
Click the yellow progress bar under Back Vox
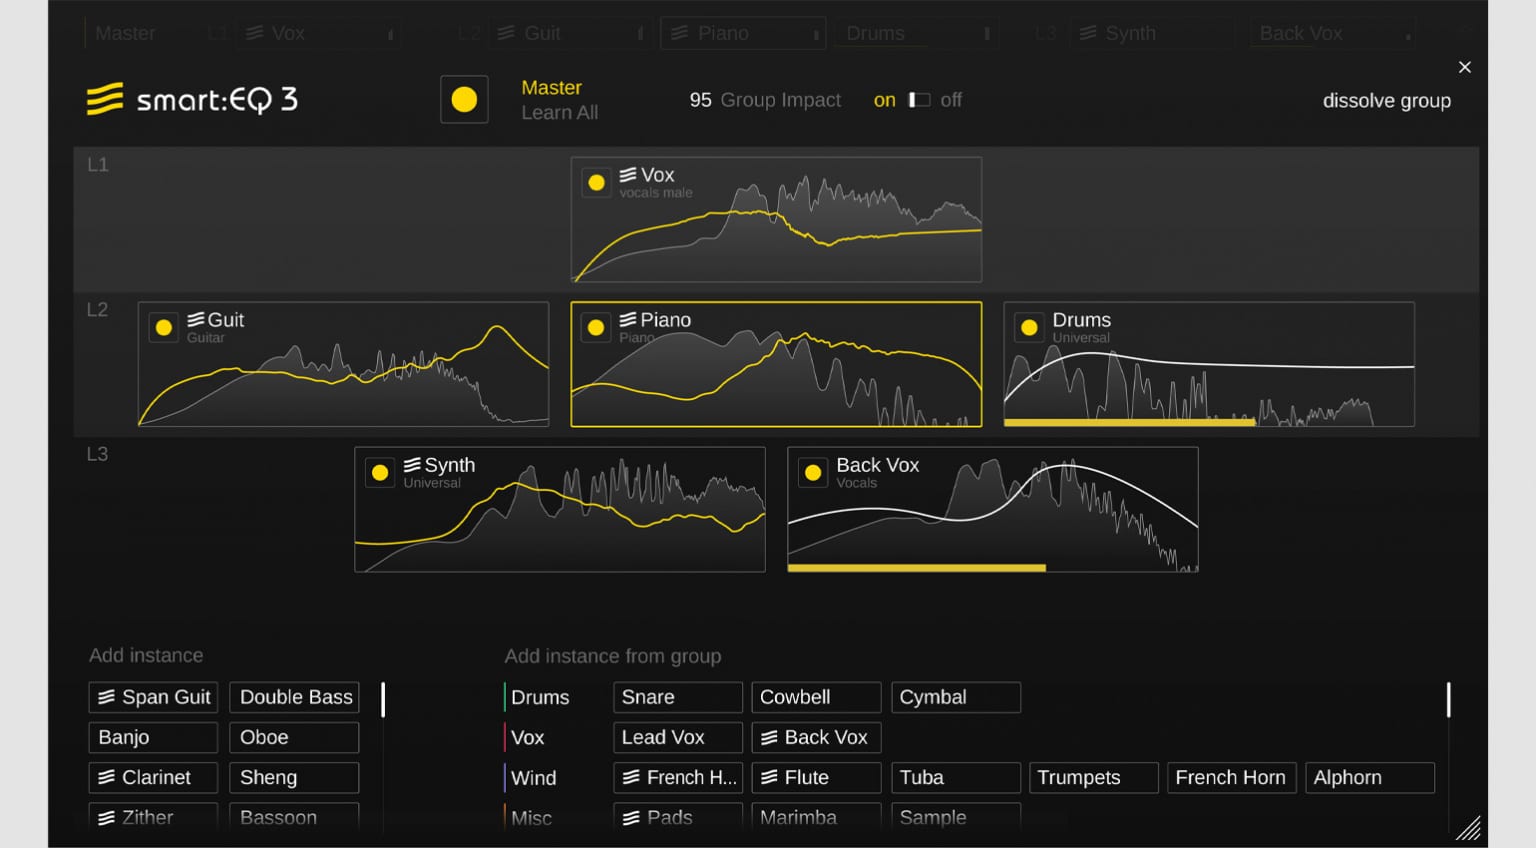(x=915, y=567)
